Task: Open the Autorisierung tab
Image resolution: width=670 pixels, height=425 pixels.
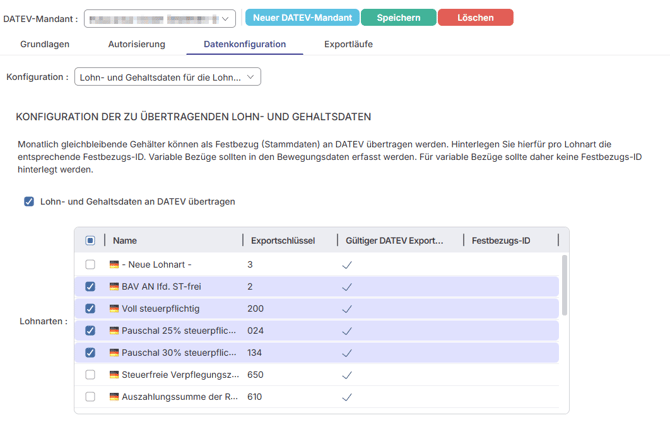Action: pyautogui.click(x=137, y=44)
